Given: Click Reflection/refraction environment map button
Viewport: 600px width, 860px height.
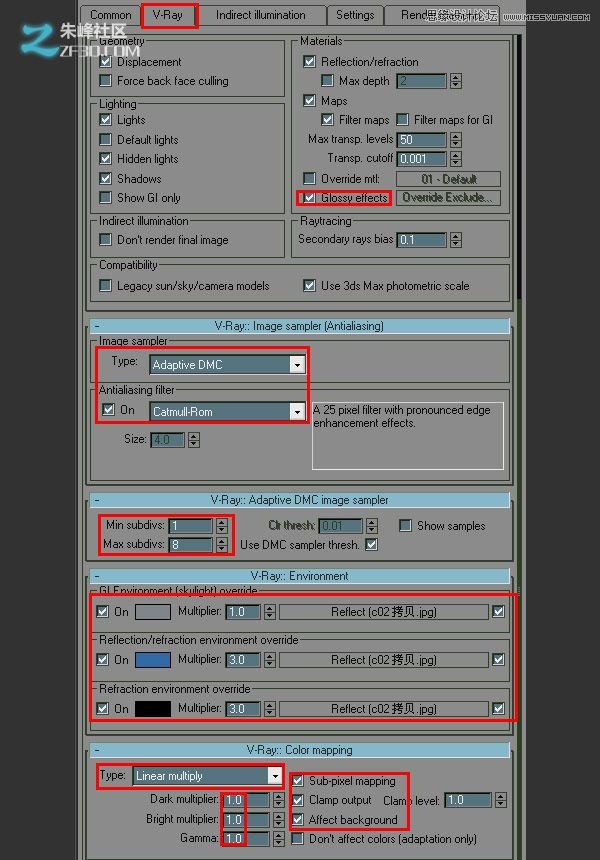Looking at the screenshot, I should 384,660.
